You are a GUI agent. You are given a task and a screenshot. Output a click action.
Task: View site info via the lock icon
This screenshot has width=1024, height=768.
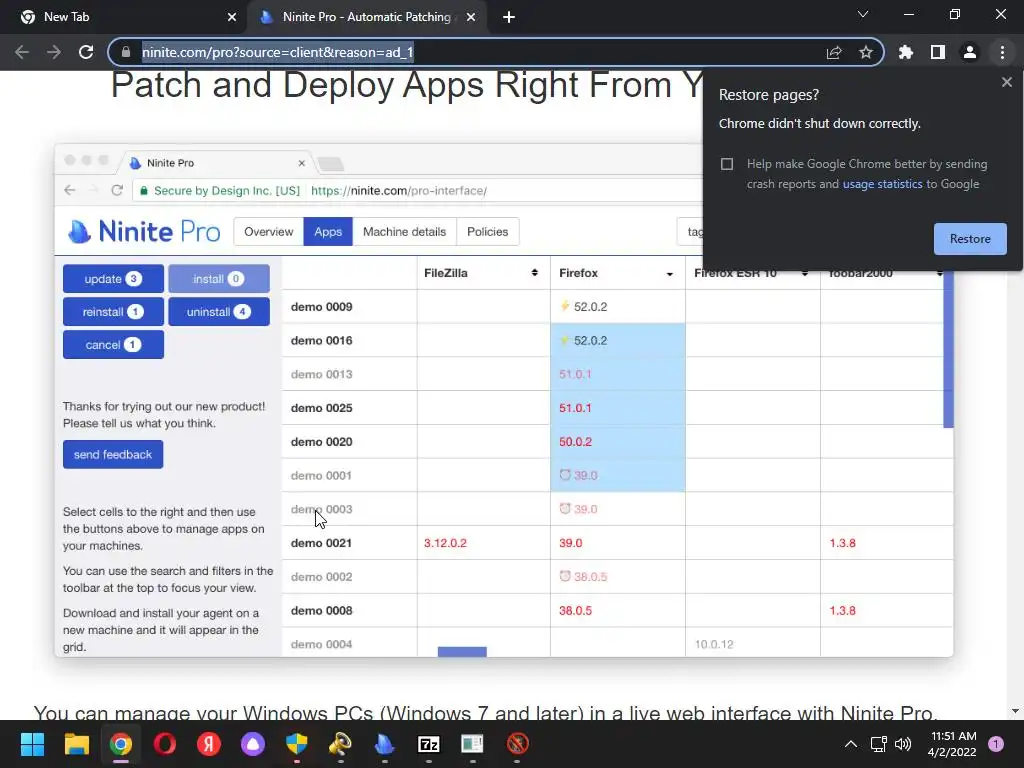pyautogui.click(x=126, y=52)
